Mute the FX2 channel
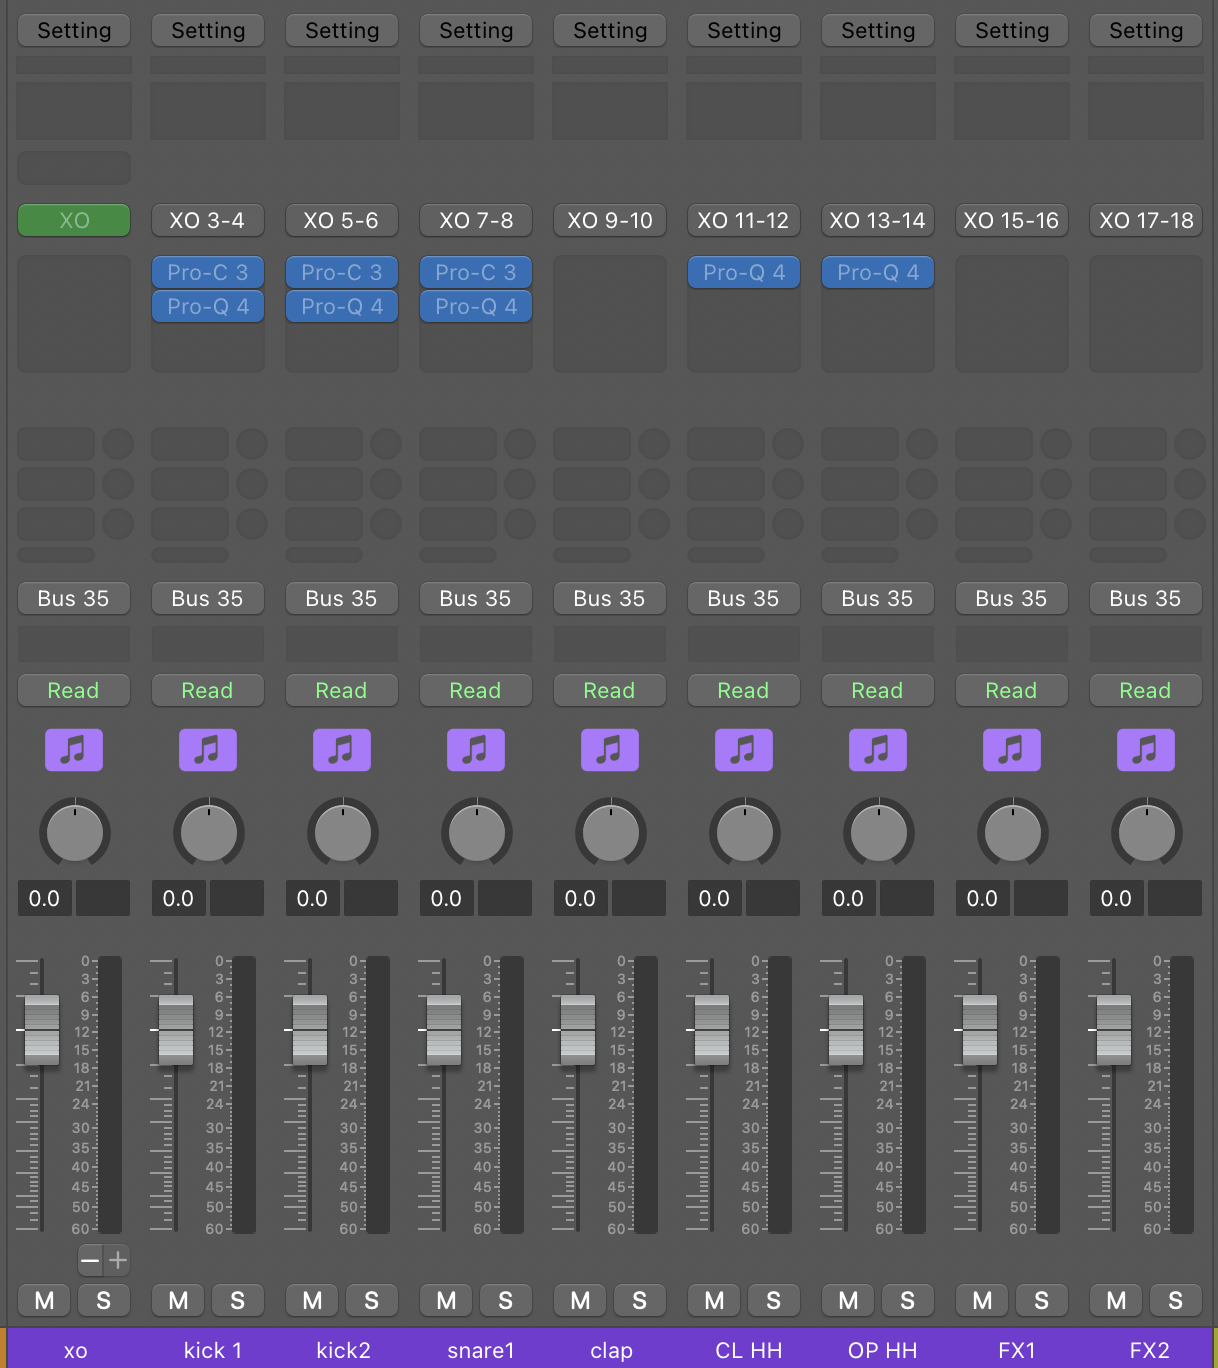Viewport: 1218px width, 1368px height. click(x=1117, y=1300)
